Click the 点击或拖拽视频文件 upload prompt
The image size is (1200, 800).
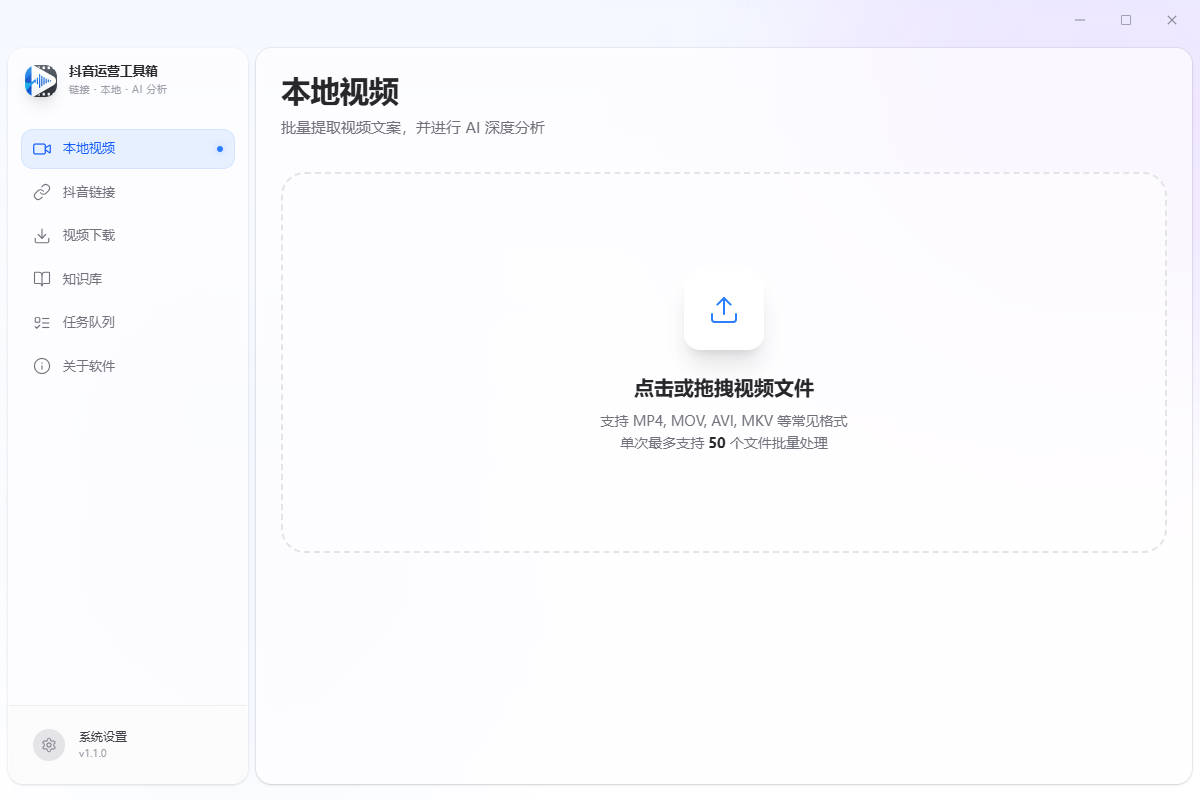click(x=724, y=389)
